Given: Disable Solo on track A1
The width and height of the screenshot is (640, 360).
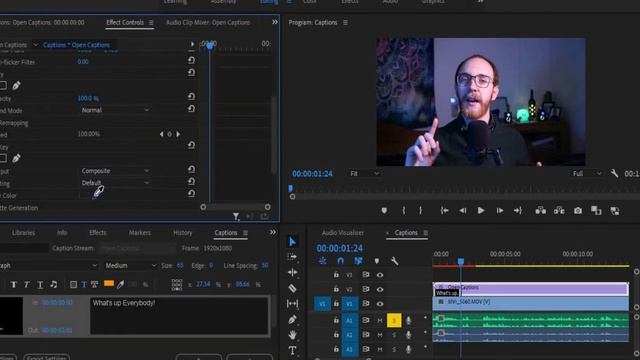Looking at the screenshot, I should click(394, 321).
